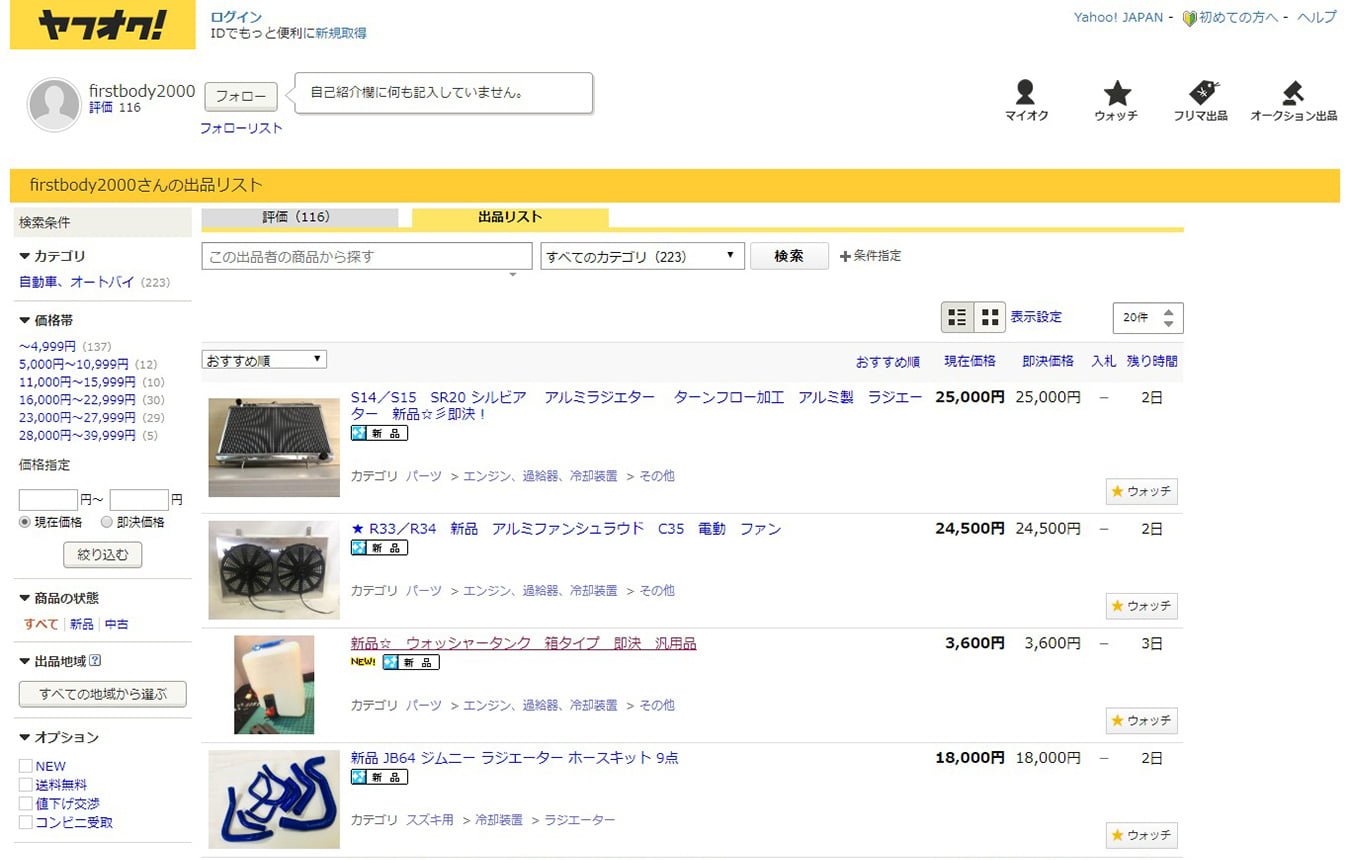Check the コンビニ受取 option

coord(26,822)
